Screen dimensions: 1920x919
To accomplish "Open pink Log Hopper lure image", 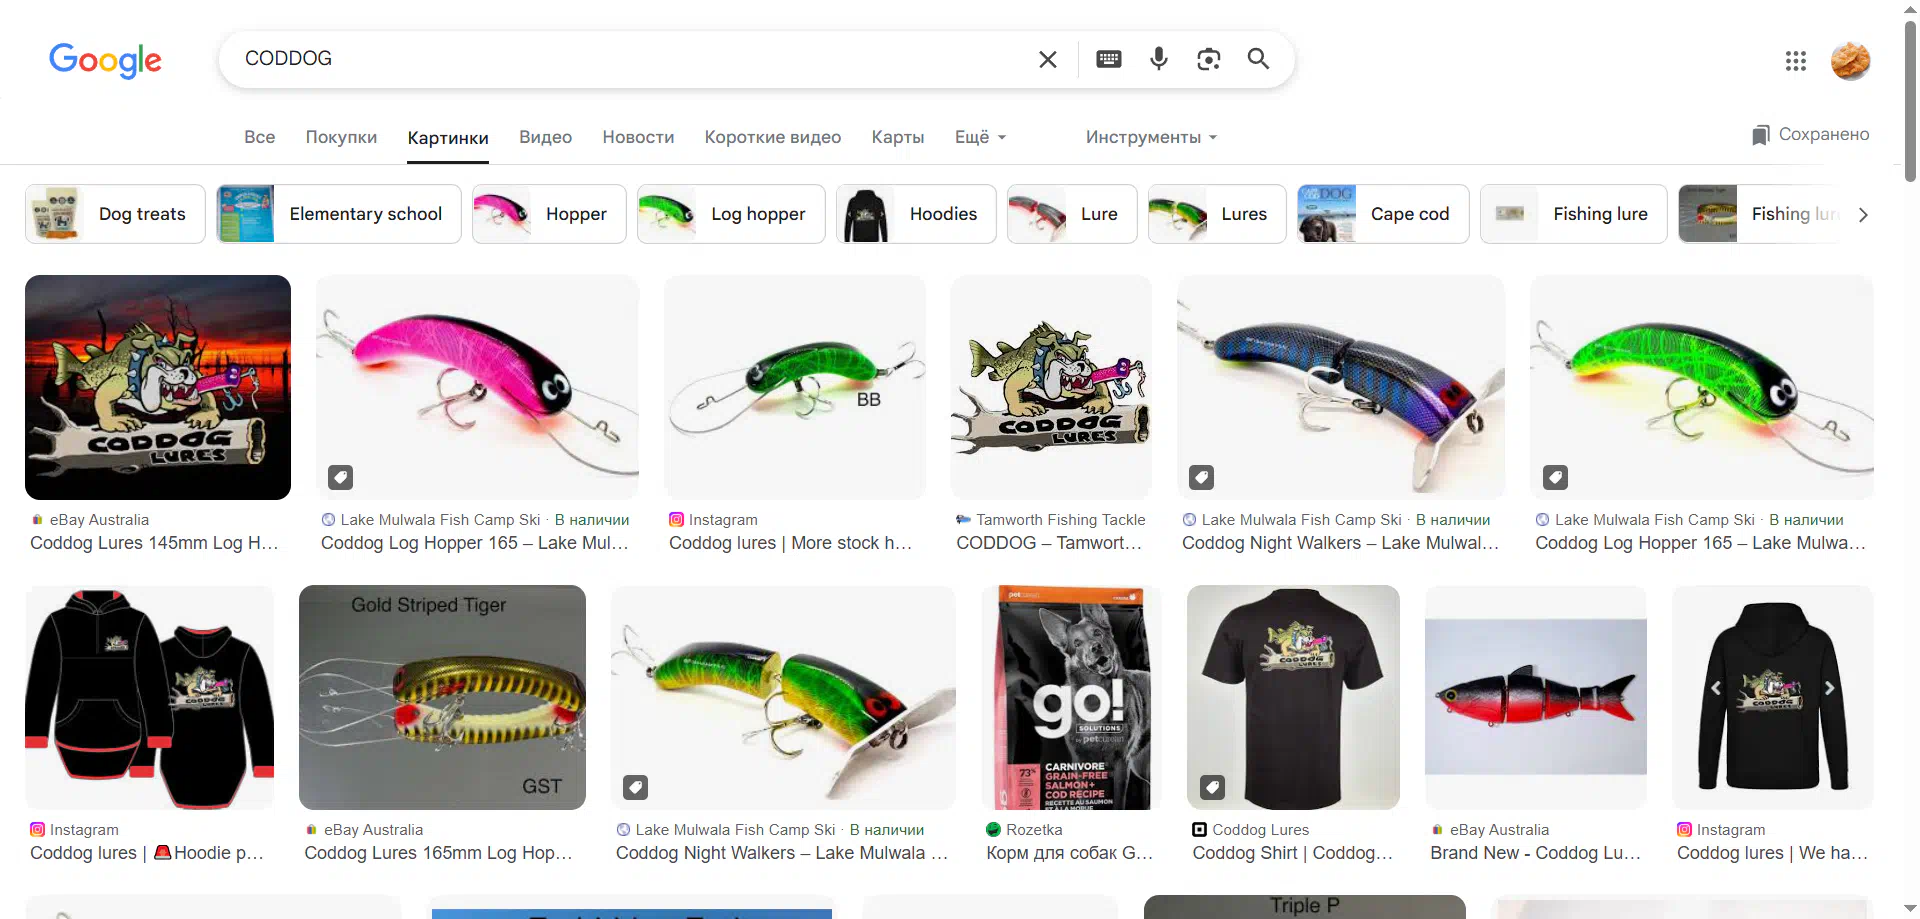I will (477, 387).
